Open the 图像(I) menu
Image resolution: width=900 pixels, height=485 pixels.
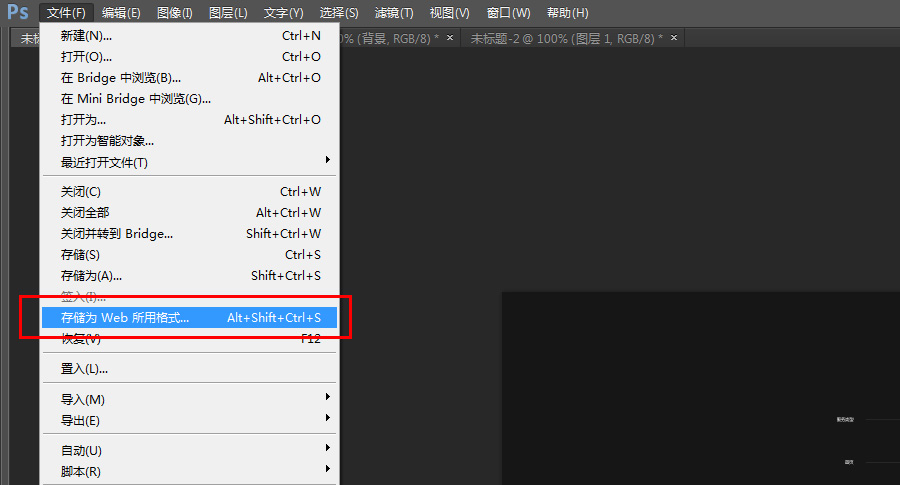click(x=175, y=13)
